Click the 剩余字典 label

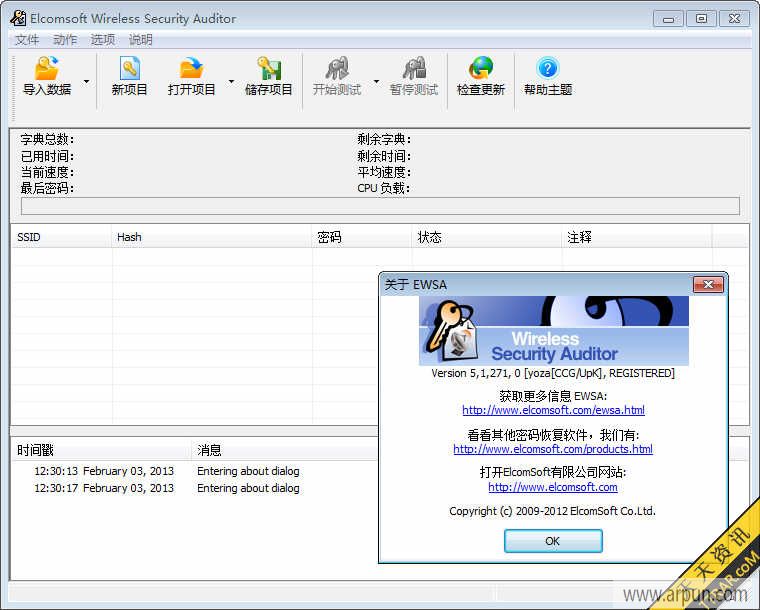click(384, 140)
